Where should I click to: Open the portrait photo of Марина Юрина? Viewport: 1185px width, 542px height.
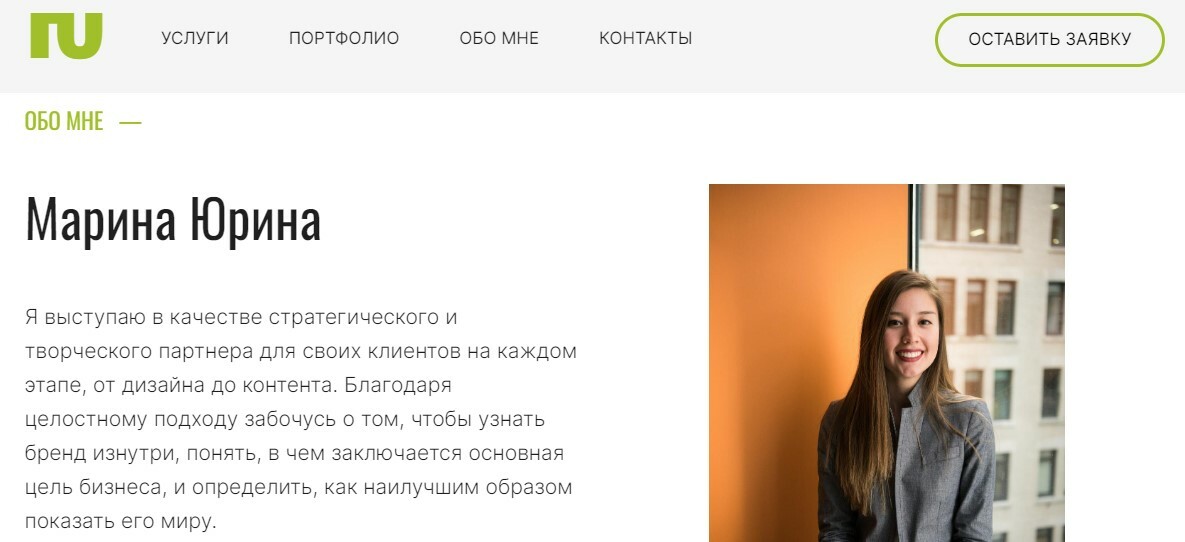pos(886,363)
